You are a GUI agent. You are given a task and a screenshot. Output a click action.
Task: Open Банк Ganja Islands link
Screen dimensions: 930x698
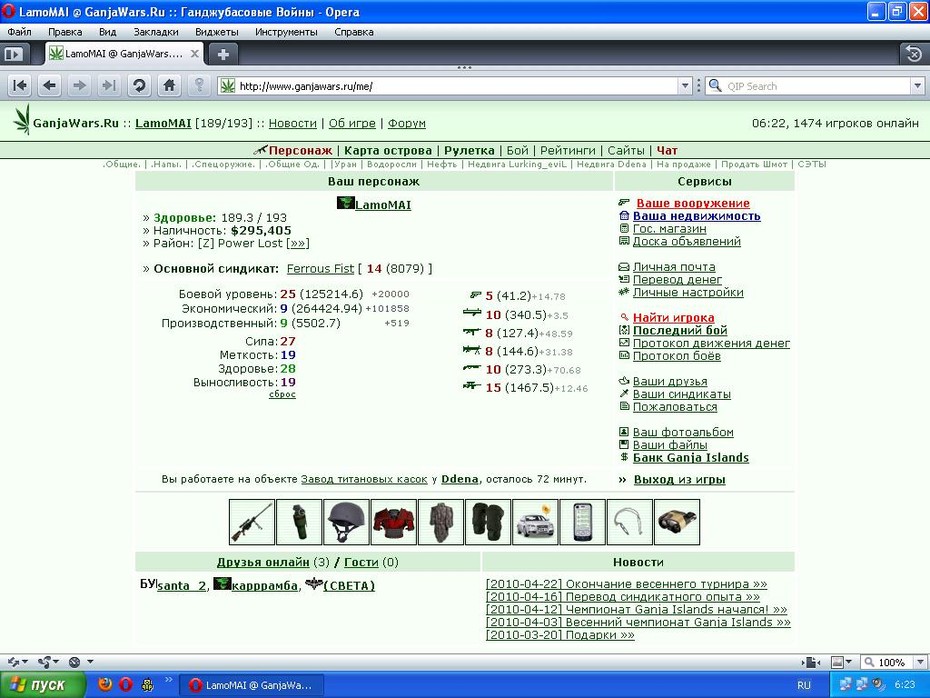[x=691, y=458]
